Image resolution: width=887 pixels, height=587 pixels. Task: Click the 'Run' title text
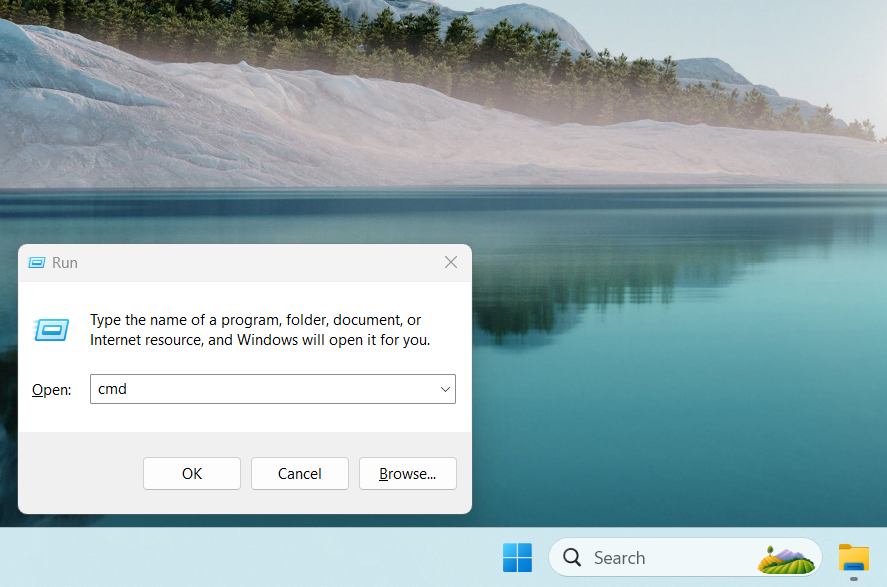(x=64, y=263)
